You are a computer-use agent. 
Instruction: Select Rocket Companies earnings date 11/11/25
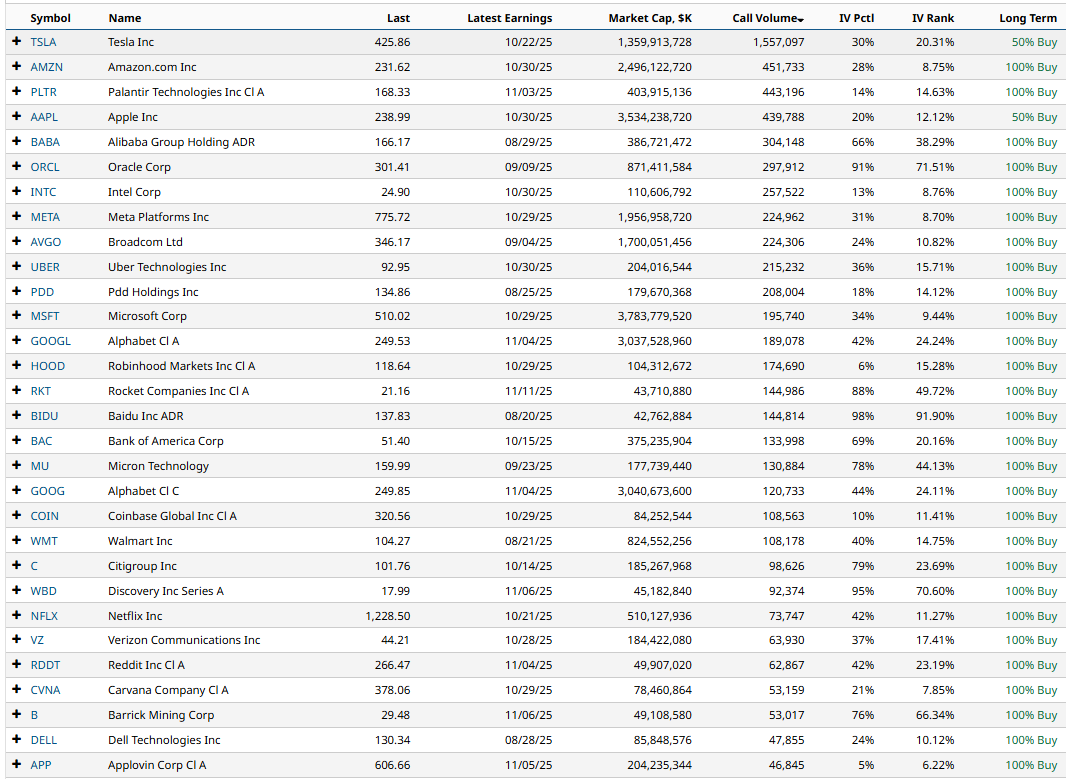[529, 391]
